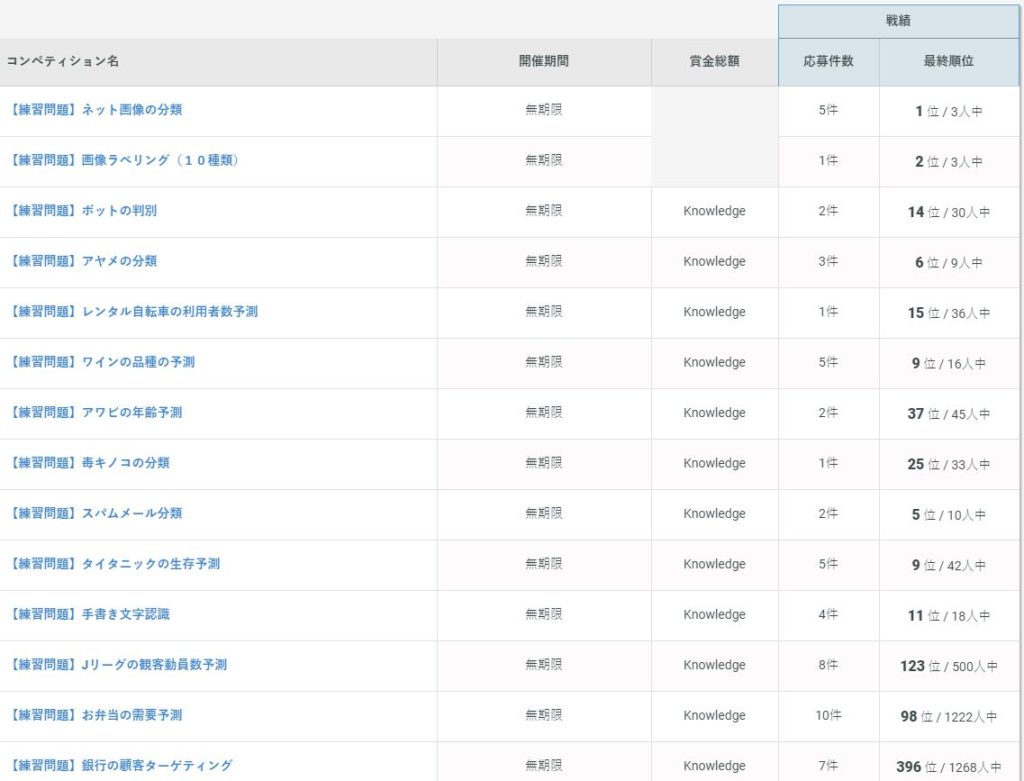Image resolution: width=1024 pixels, height=781 pixels.
Task: Open お弁当の需要予測 competition link
Action: coord(95,715)
